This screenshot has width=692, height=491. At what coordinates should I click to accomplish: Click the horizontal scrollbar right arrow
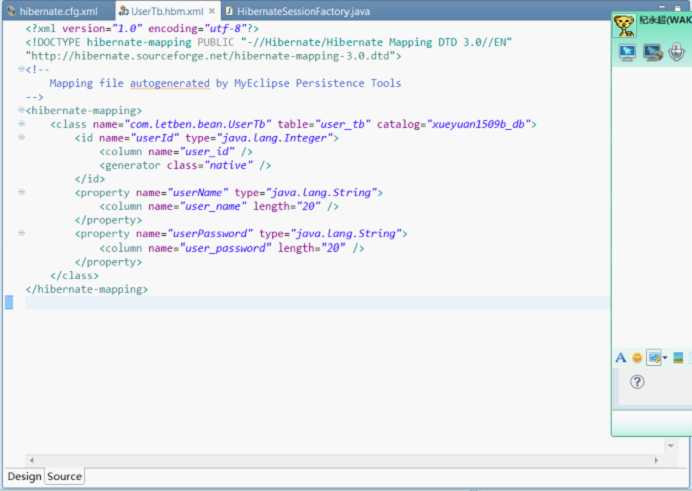click(656, 460)
